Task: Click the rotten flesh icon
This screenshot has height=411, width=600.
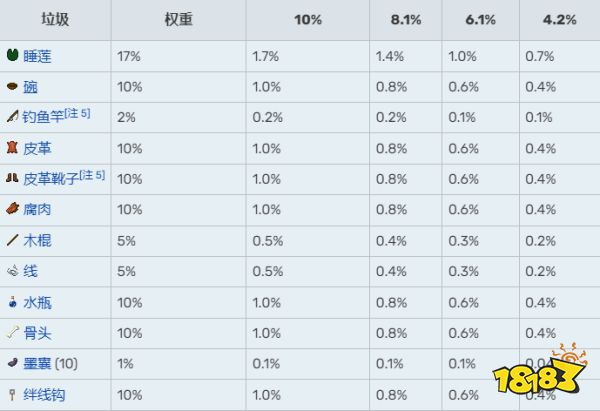Action: click(x=13, y=209)
